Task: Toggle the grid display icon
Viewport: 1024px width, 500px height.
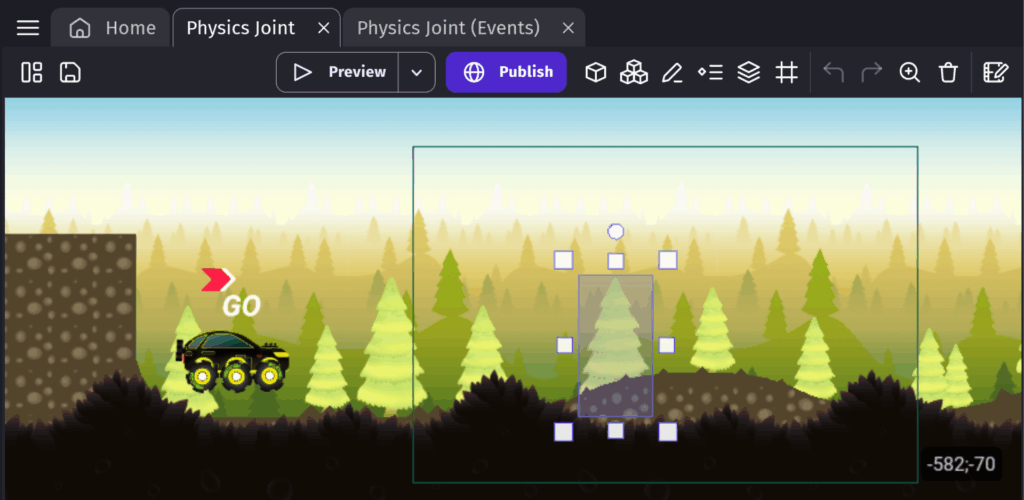Action: click(x=787, y=72)
